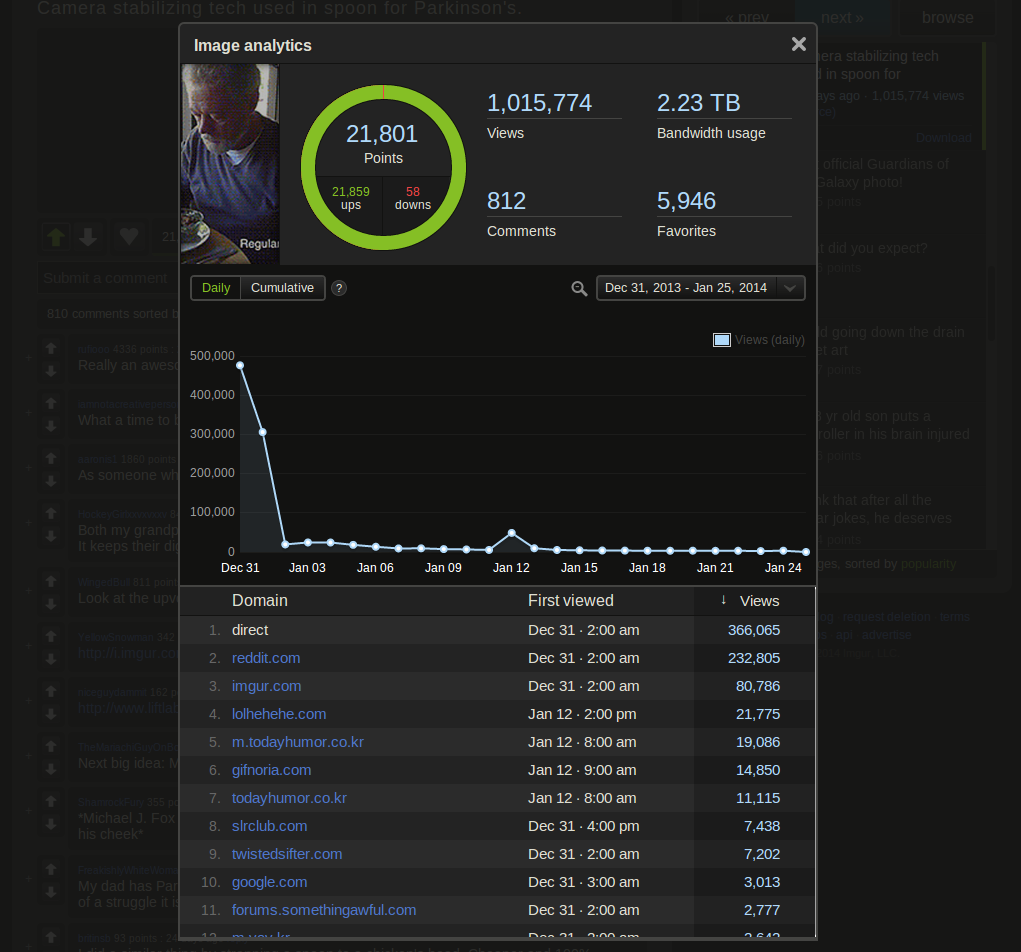Upvote the 'Next big idea' comment

point(51,746)
